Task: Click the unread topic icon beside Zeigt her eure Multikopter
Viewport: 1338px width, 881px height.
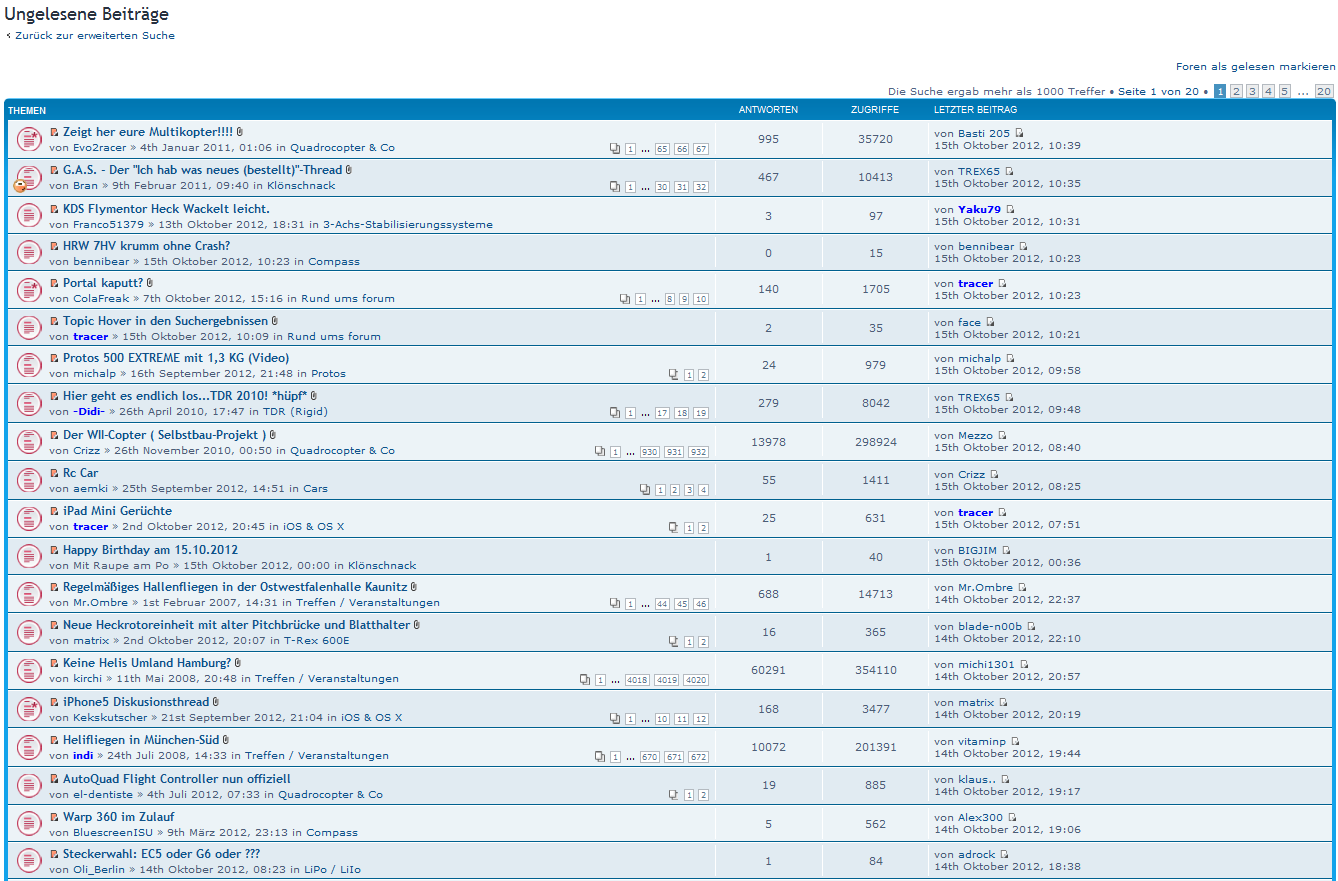Action: (x=28, y=139)
